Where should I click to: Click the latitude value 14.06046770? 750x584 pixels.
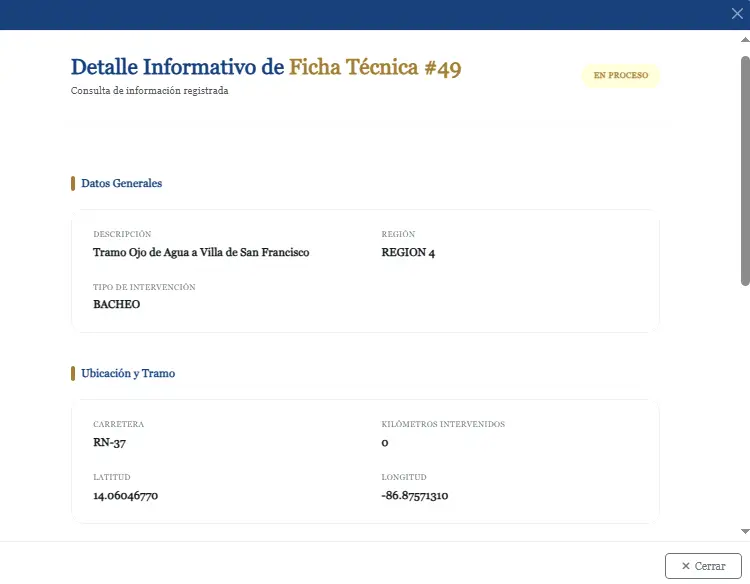(125, 496)
